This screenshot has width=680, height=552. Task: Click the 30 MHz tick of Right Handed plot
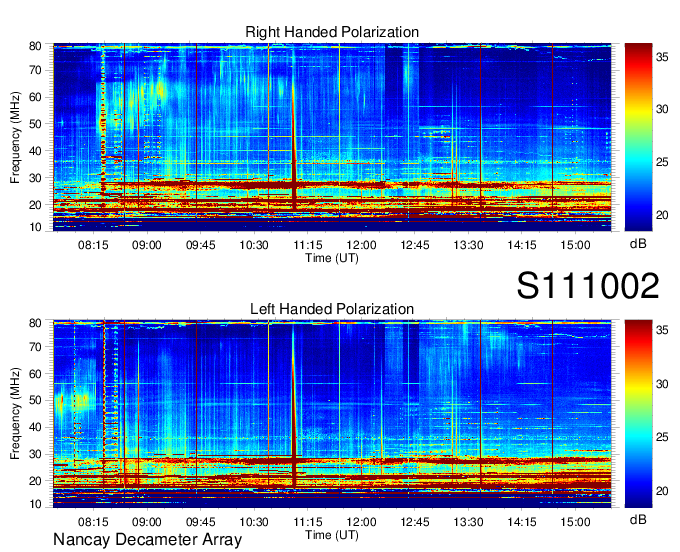coord(35,178)
